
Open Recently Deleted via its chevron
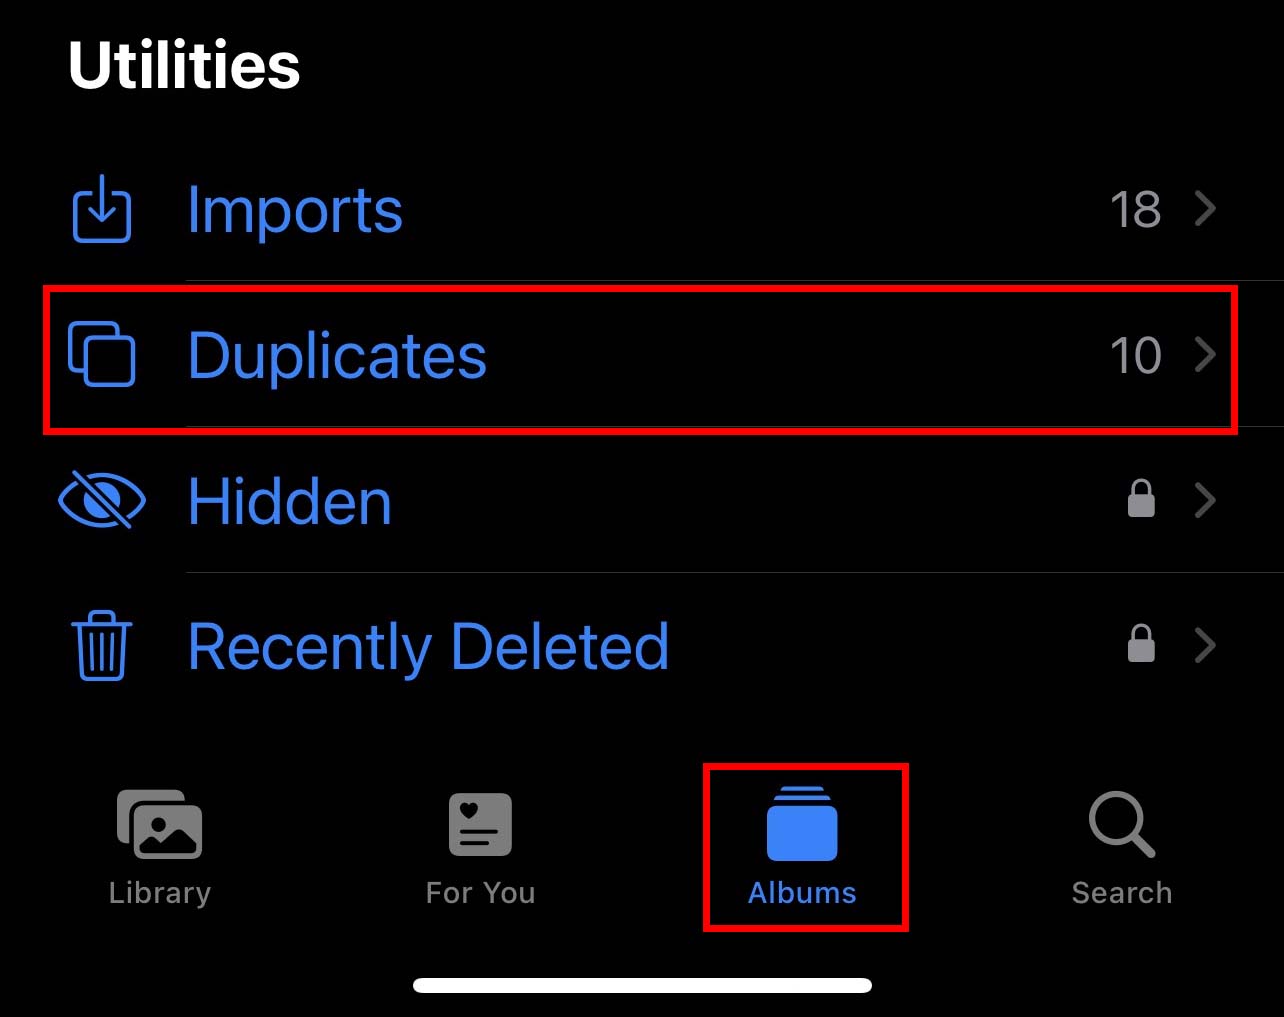(1206, 646)
